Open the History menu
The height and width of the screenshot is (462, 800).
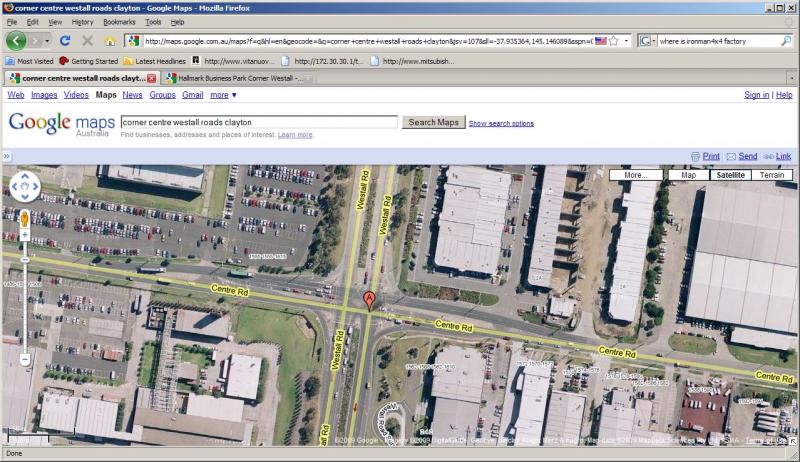pos(83,22)
